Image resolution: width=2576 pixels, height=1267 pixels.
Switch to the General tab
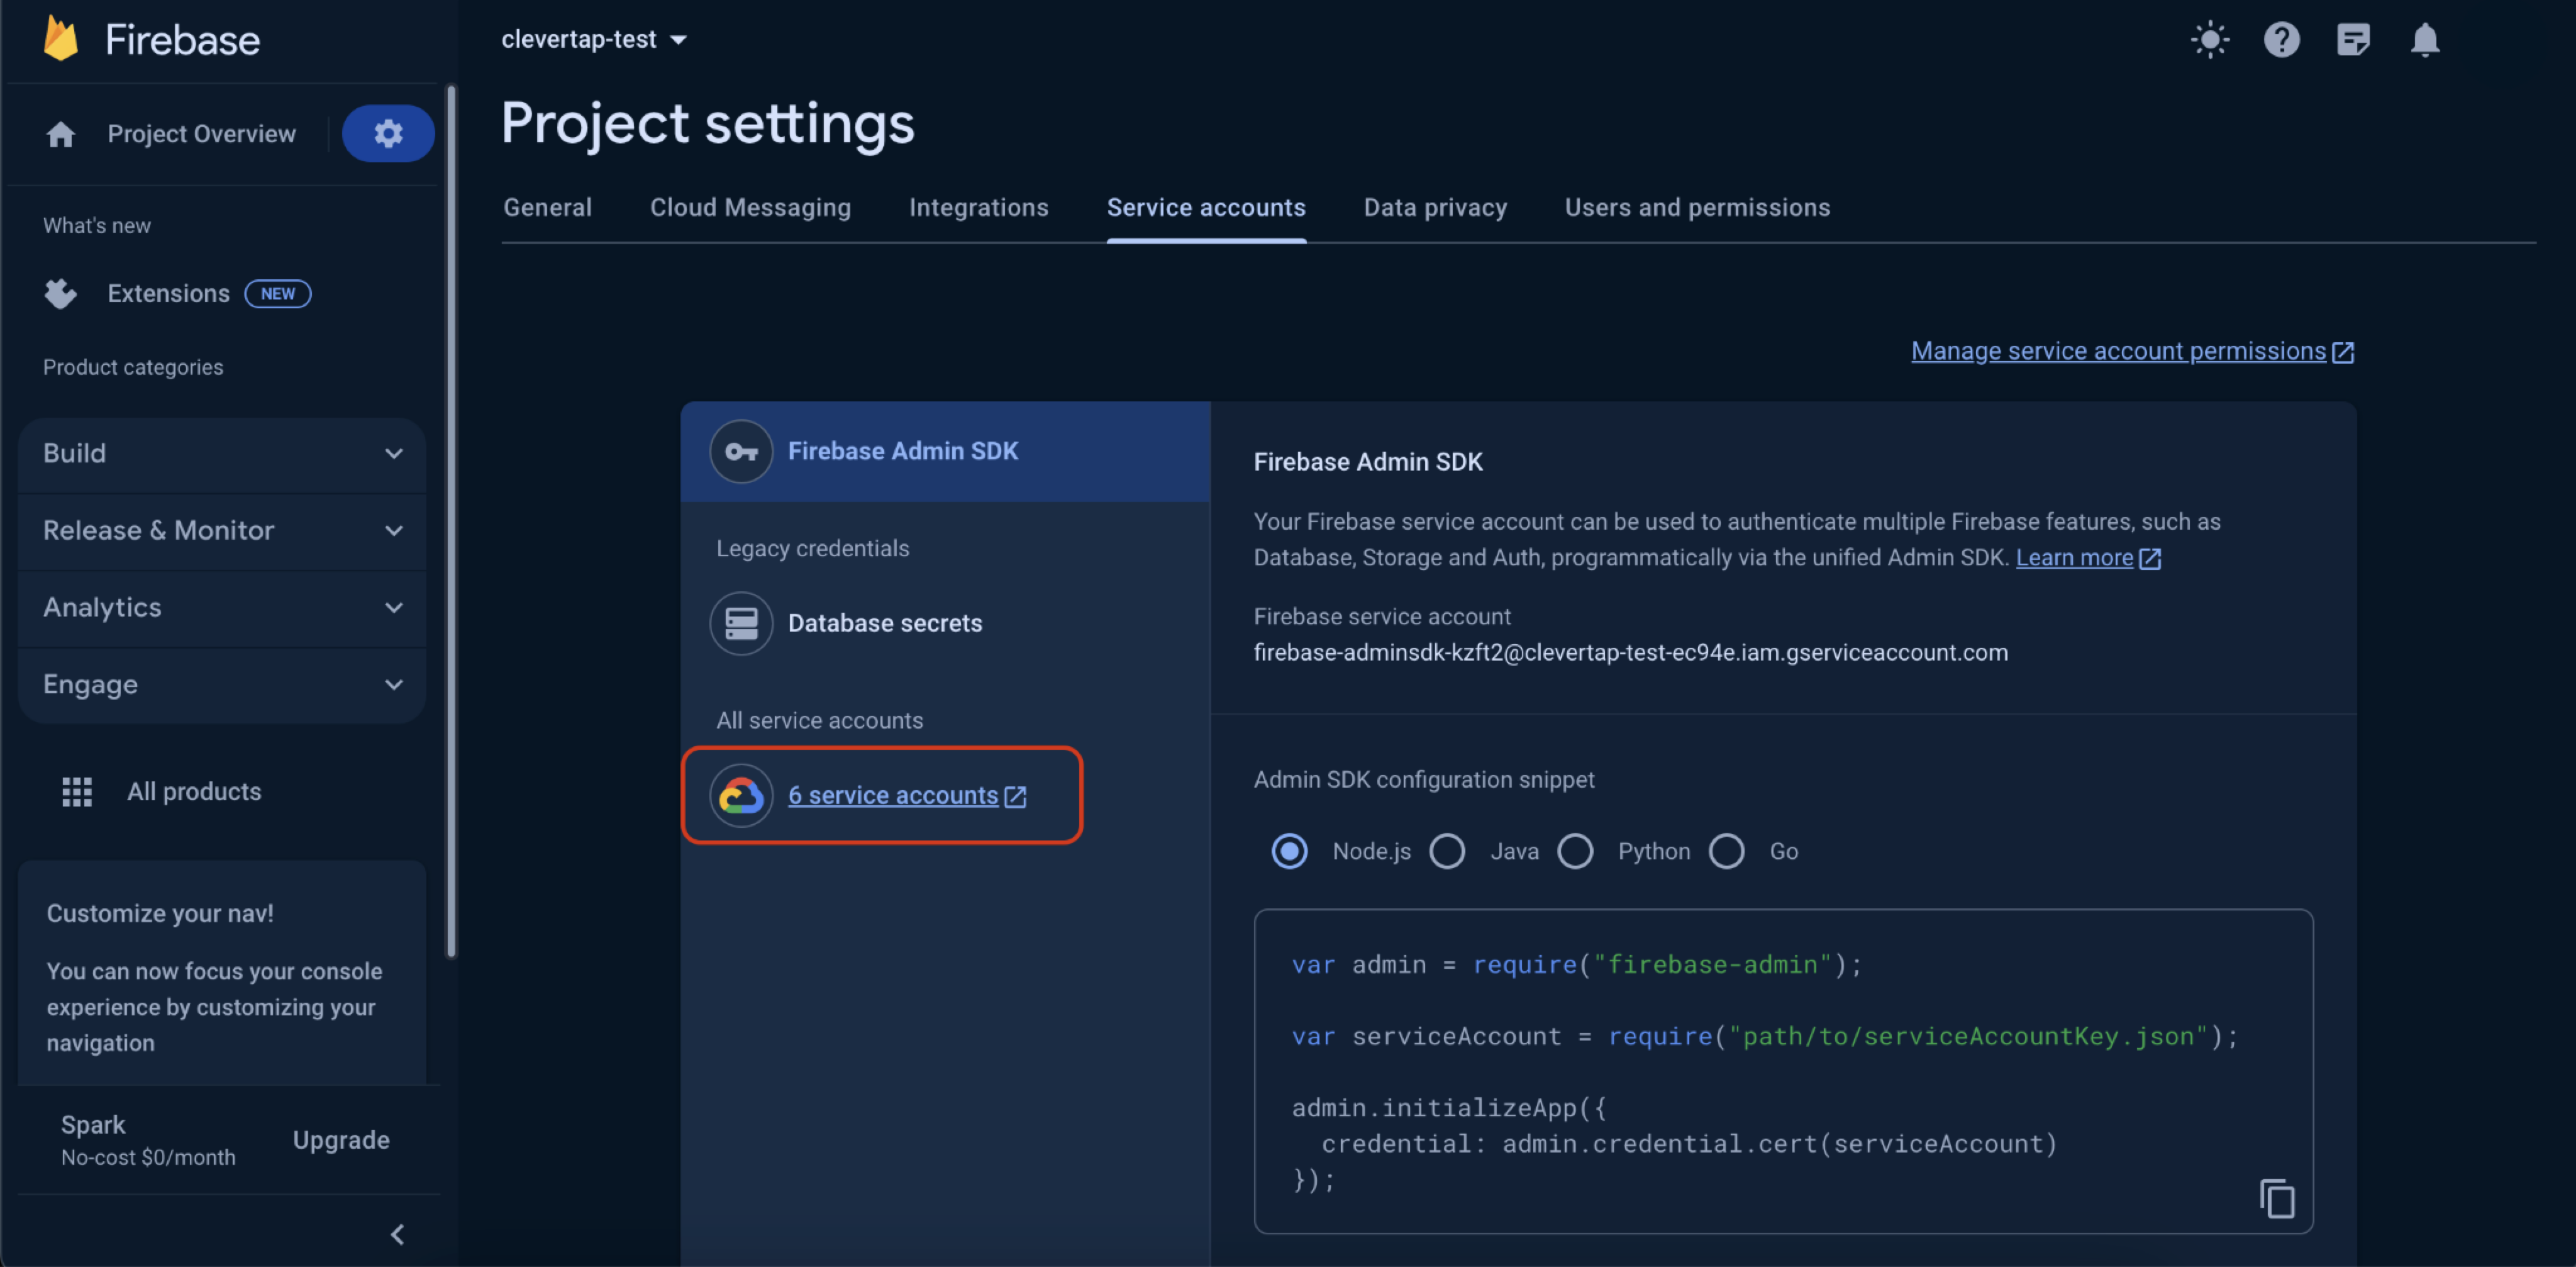pyautogui.click(x=547, y=207)
